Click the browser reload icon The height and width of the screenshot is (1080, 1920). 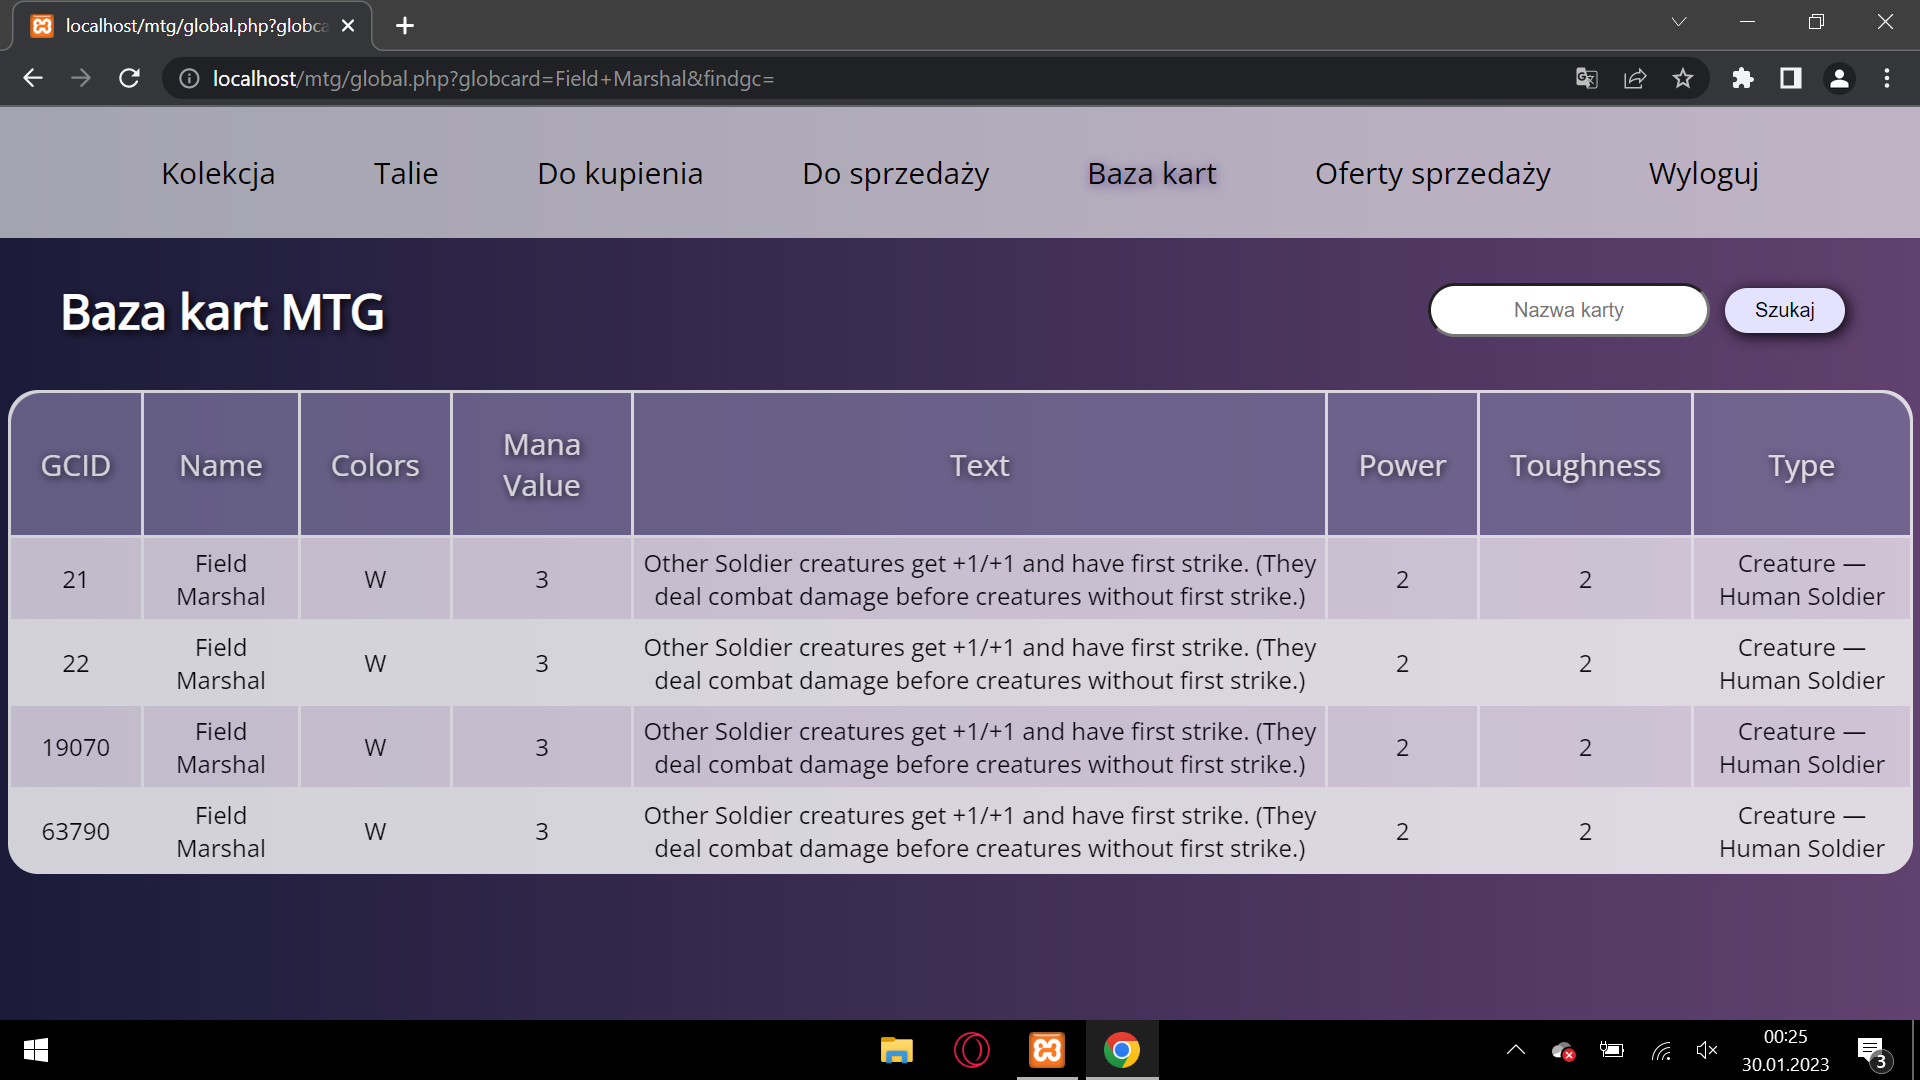click(129, 78)
